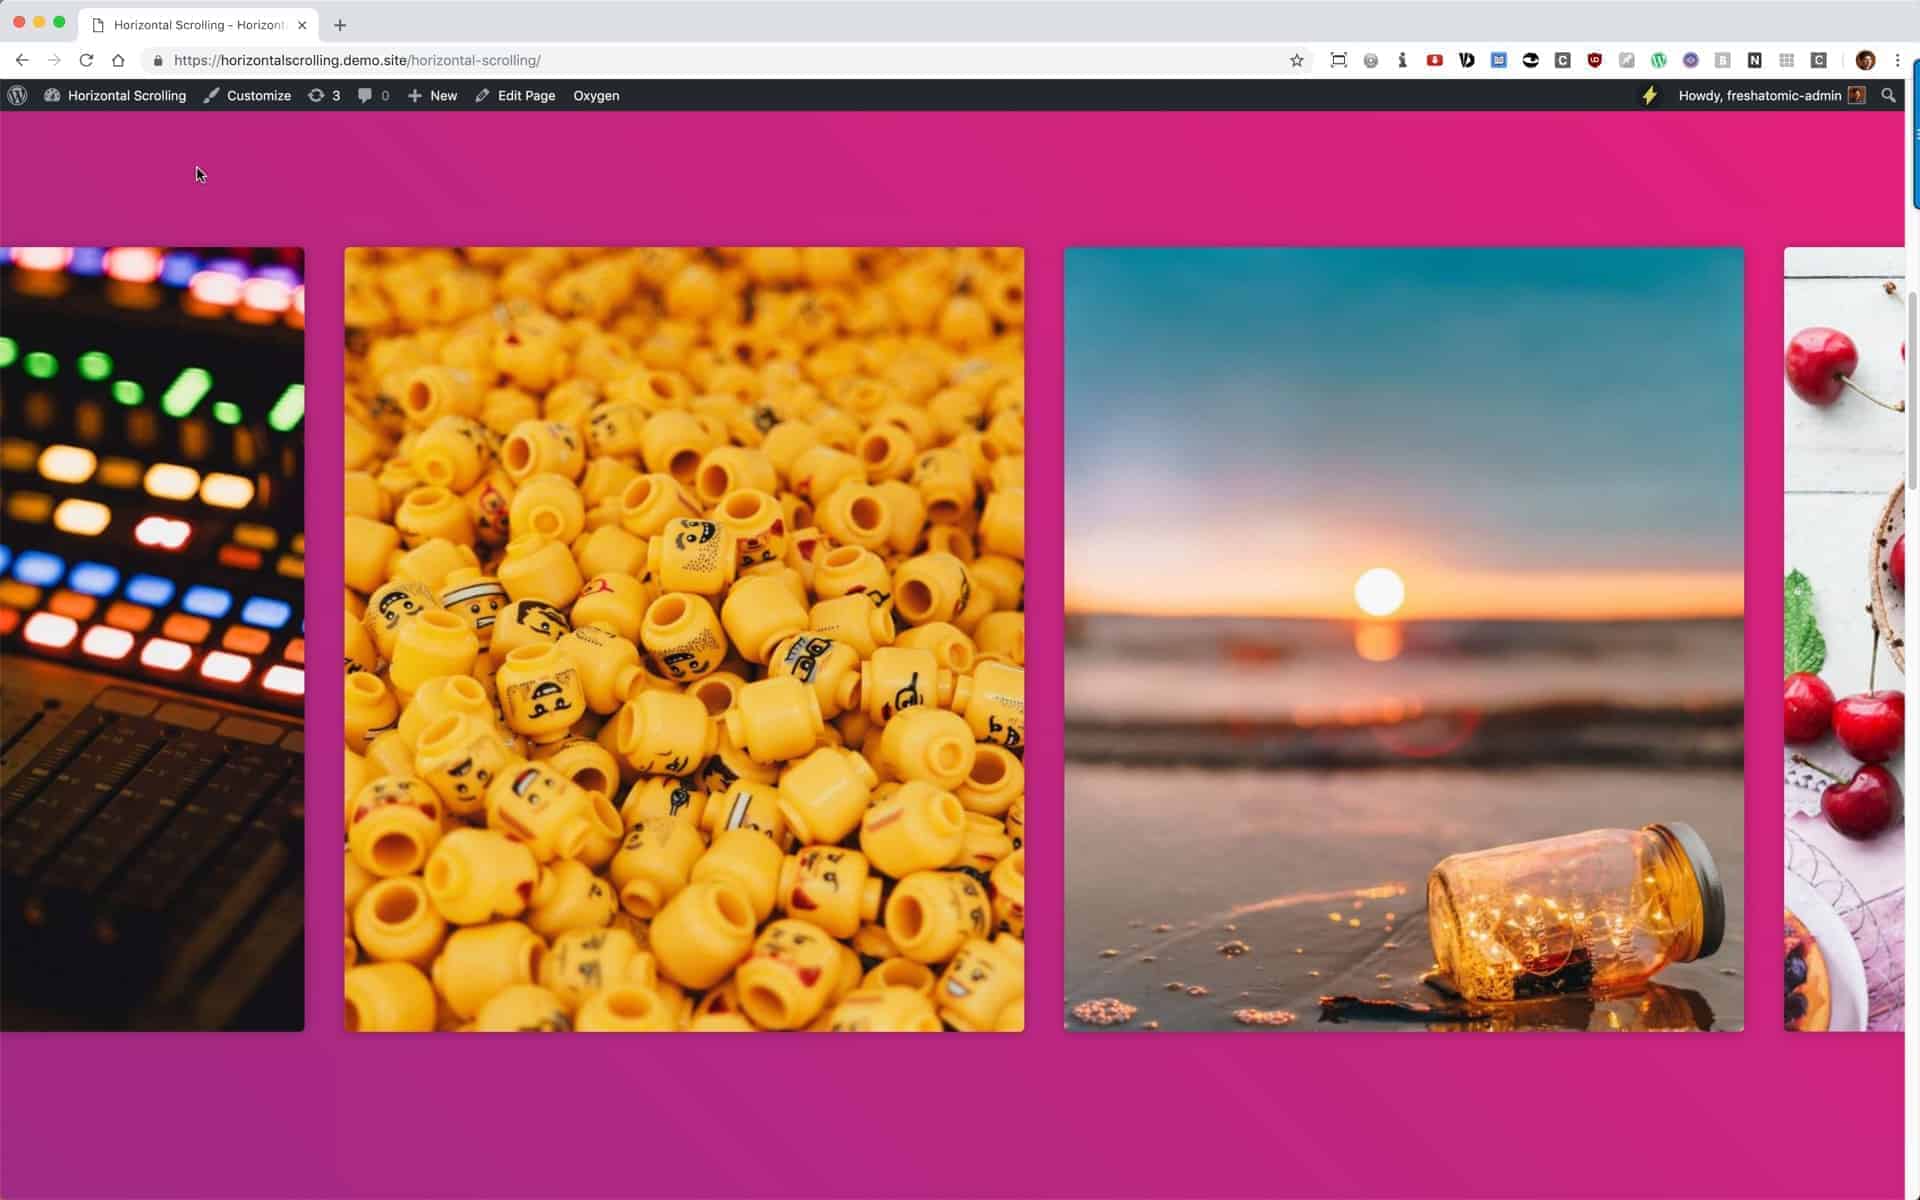Open the admin bar search

coord(1889,95)
